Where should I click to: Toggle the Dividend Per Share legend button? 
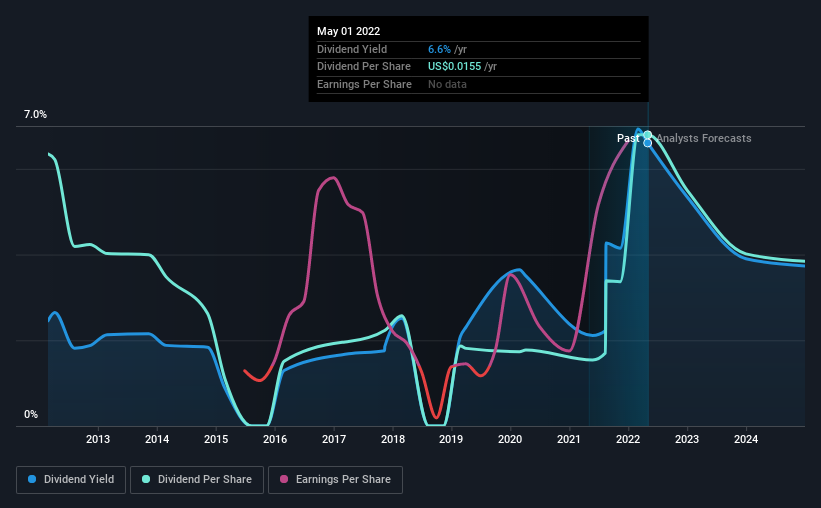point(197,480)
